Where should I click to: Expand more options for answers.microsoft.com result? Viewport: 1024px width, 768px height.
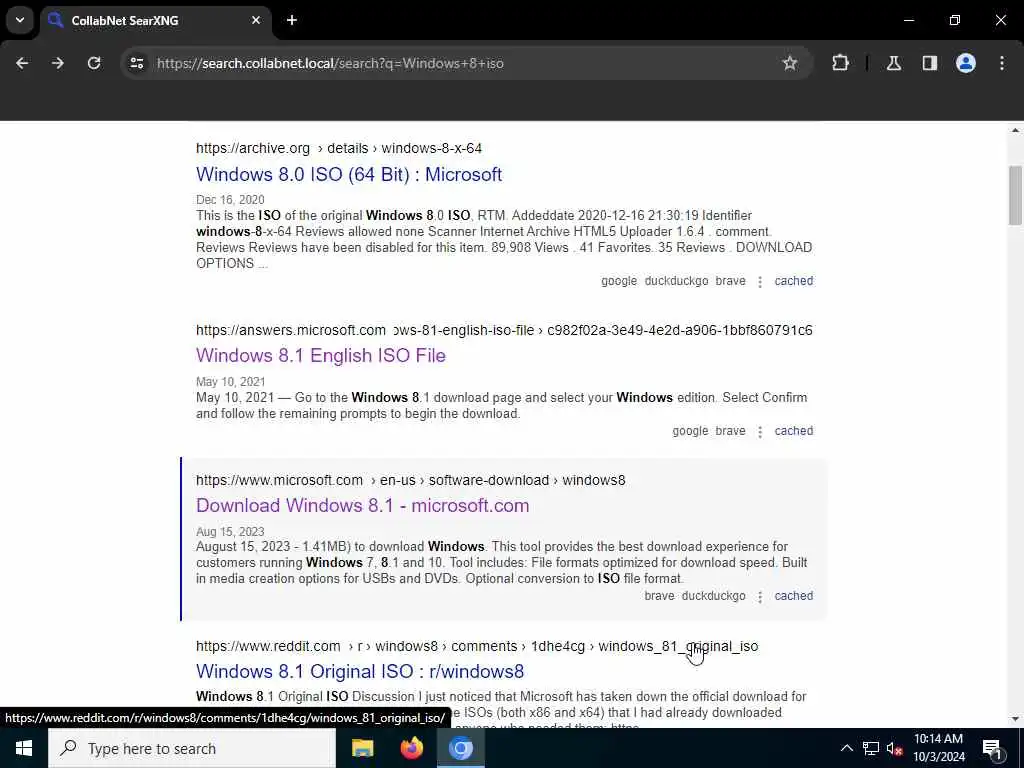click(760, 432)
